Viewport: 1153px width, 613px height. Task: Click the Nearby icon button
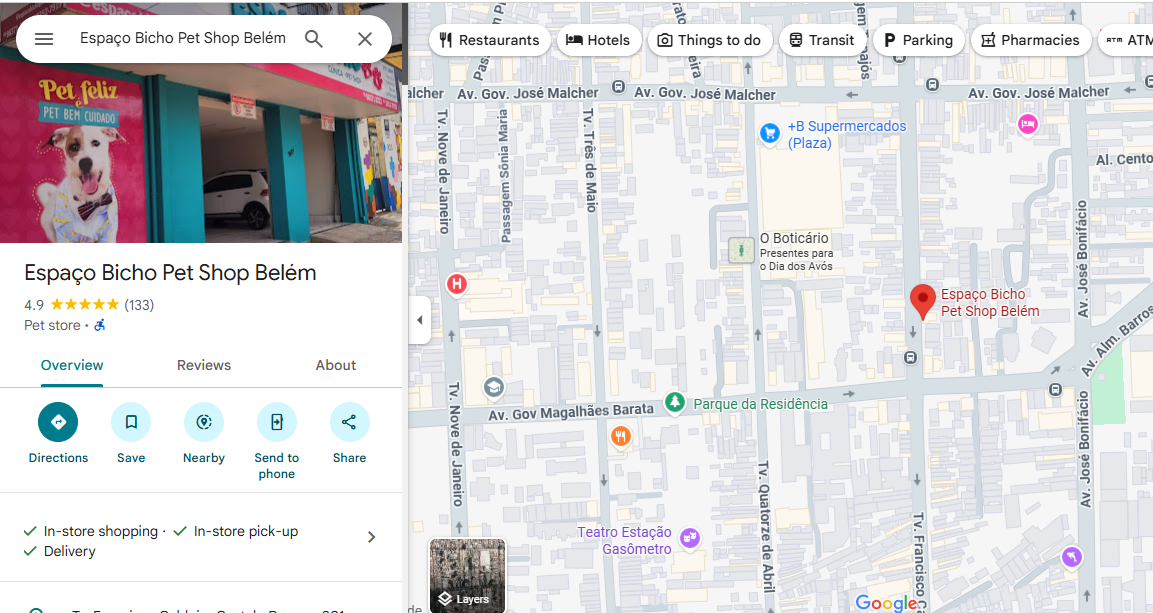coord(204,422)
